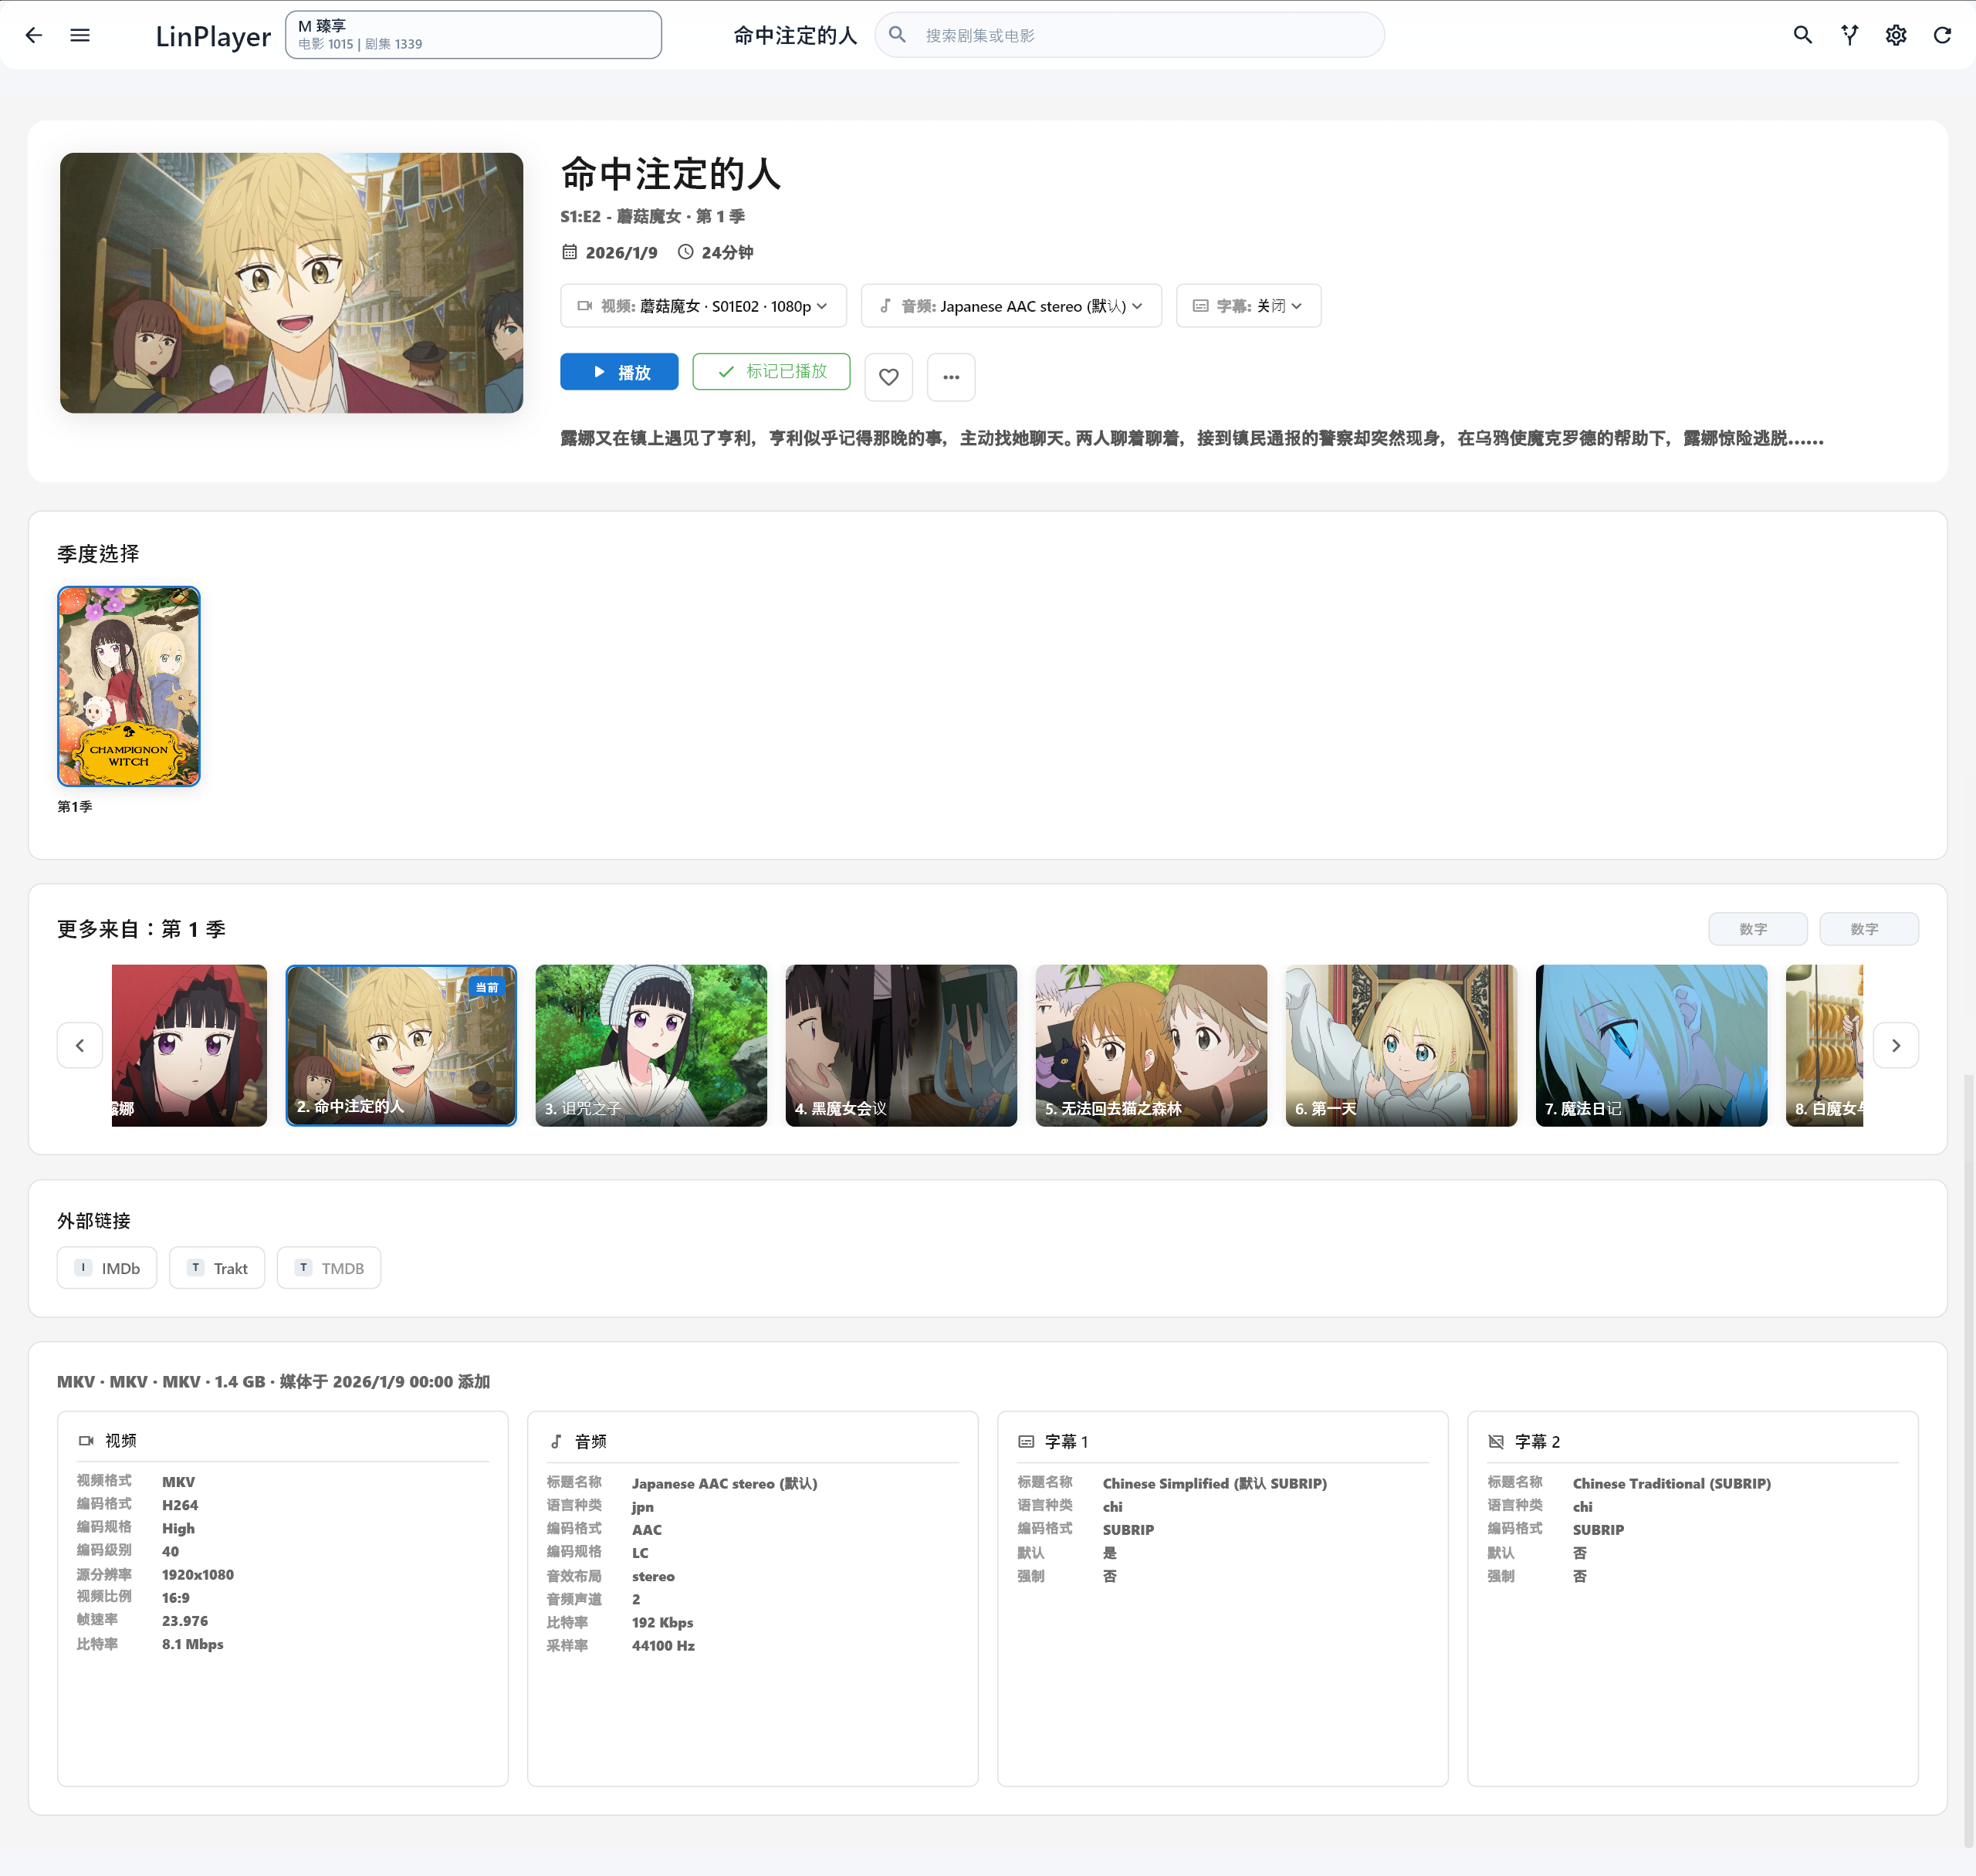Screen dimensions: 1976x1876
Task: Expand the Japanese AAC audio dropdown
Action: click(1010, 306)
